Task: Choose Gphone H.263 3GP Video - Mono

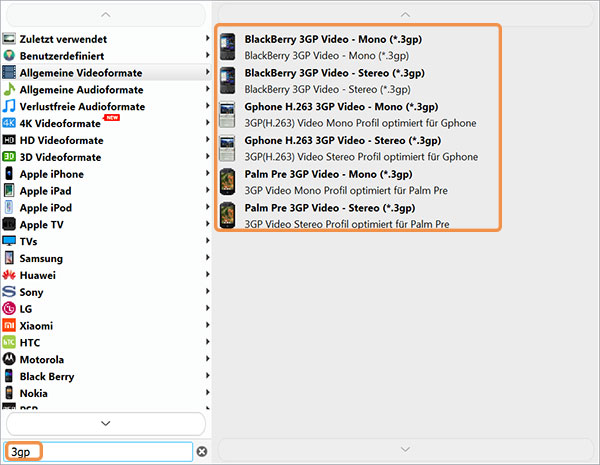Action: pos(358,114)
